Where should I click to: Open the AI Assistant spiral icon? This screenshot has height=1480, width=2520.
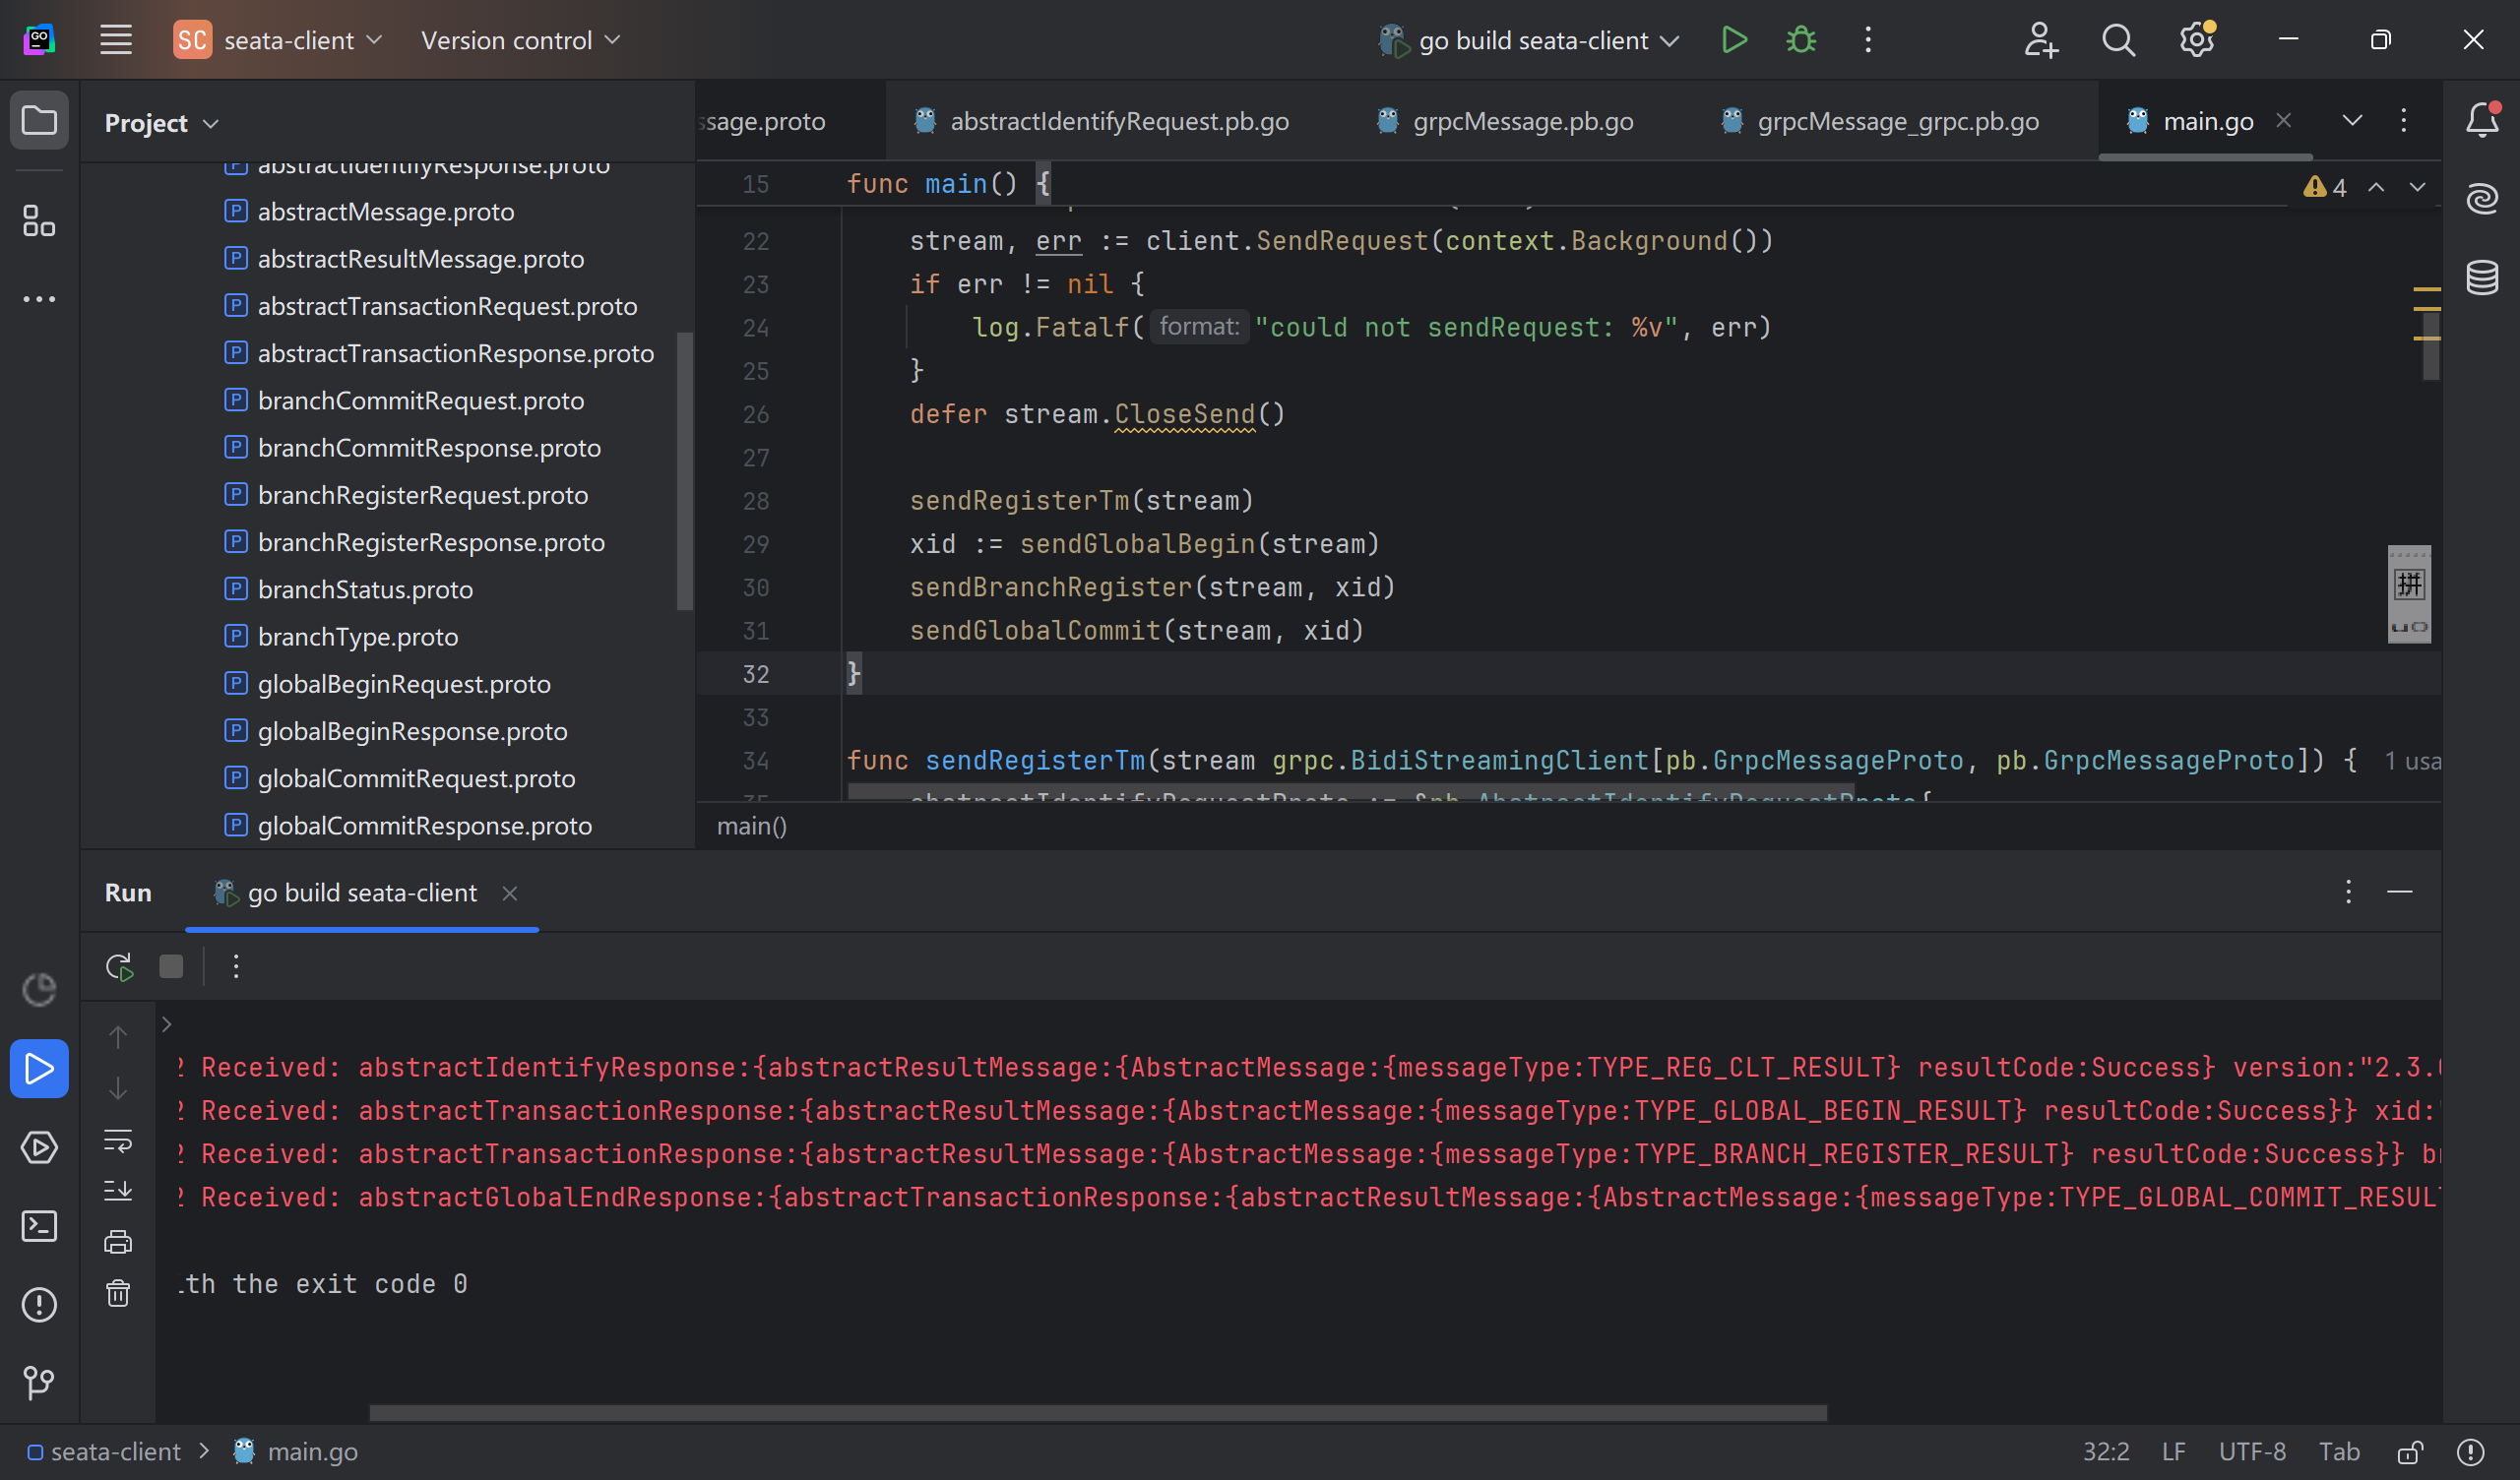(2482, 198)
